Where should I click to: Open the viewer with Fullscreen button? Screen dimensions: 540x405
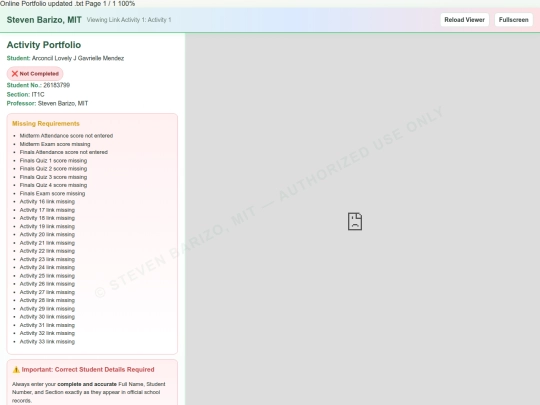[513, 20]
